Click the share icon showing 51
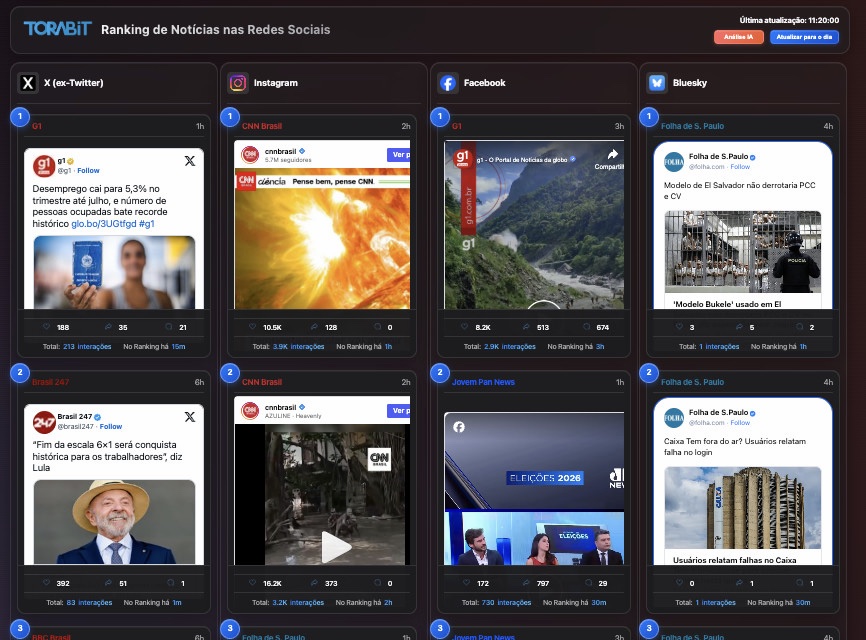The width and height of the screenshot is (866, 640). click(x=108, y=583)
